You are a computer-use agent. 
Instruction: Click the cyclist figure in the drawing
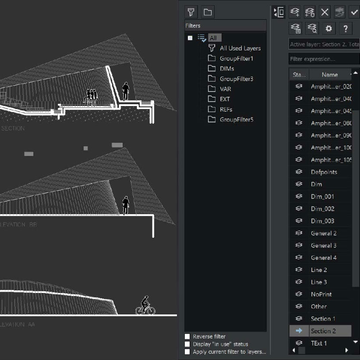pos(145,305)
